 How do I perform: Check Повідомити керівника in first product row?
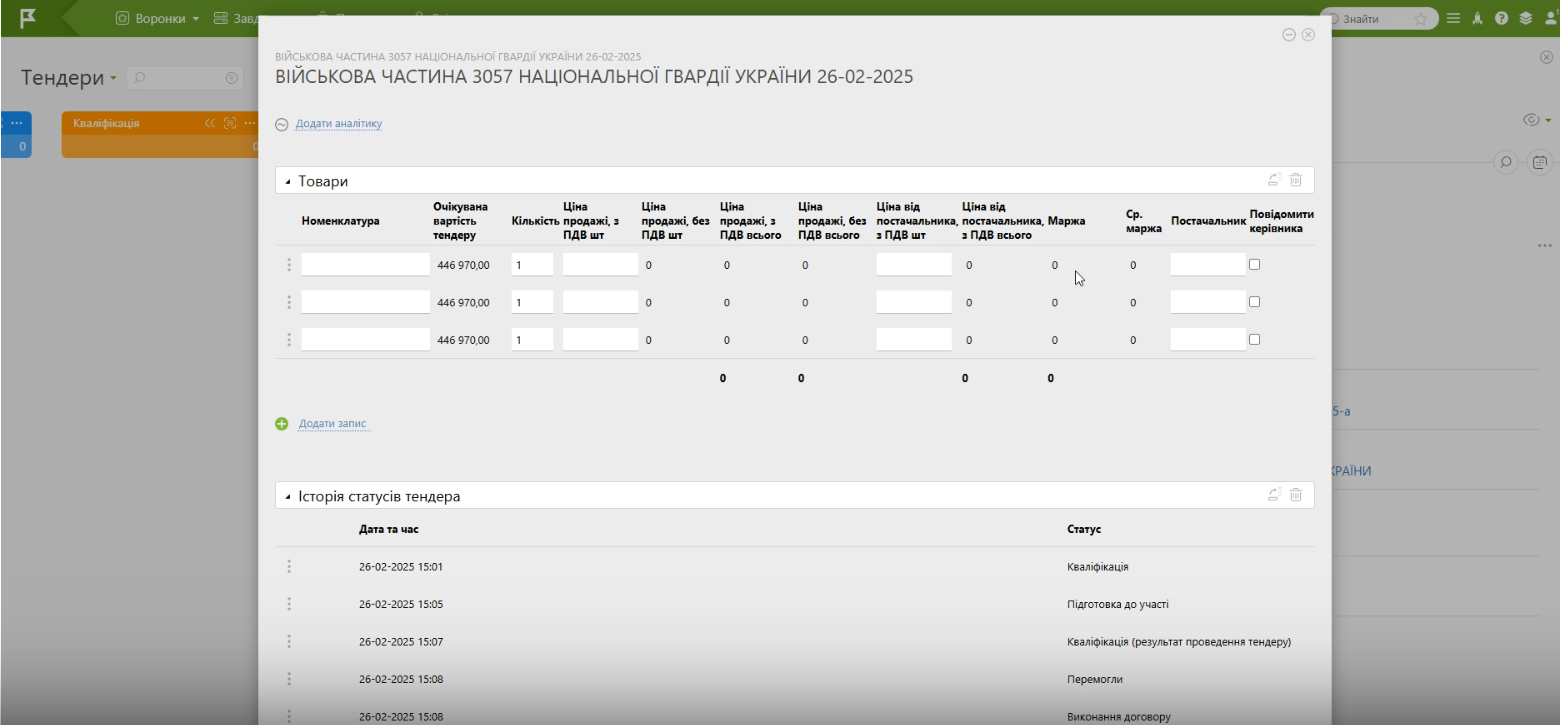1254,265
